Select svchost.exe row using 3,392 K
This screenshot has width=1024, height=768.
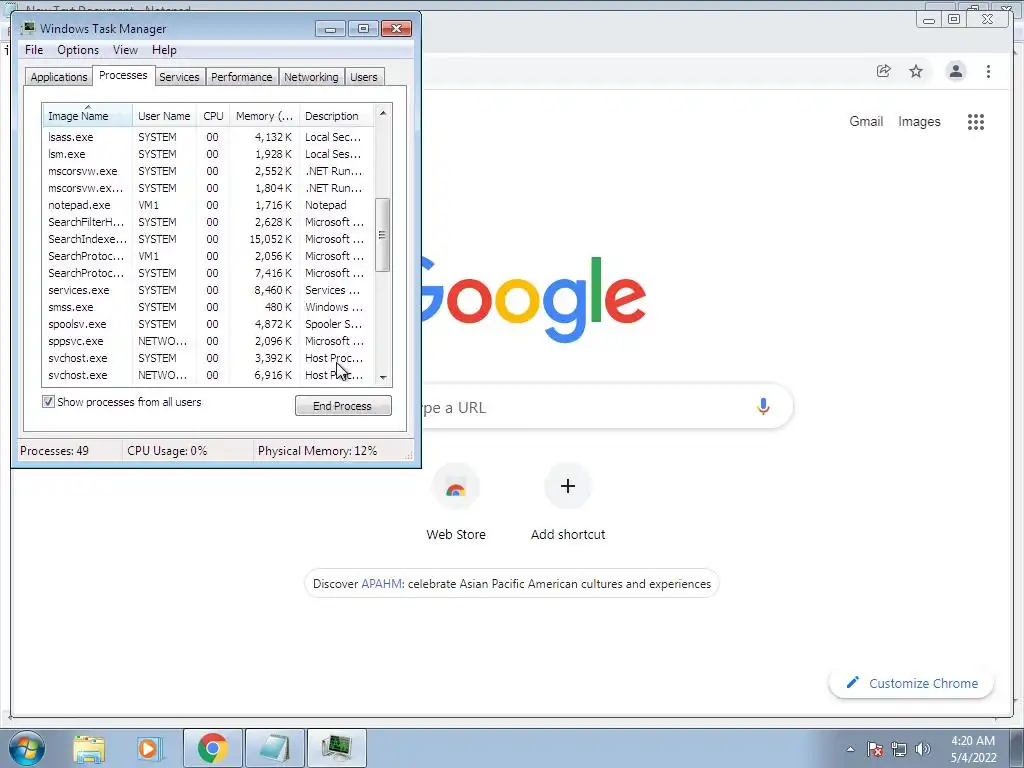point(208,358)
